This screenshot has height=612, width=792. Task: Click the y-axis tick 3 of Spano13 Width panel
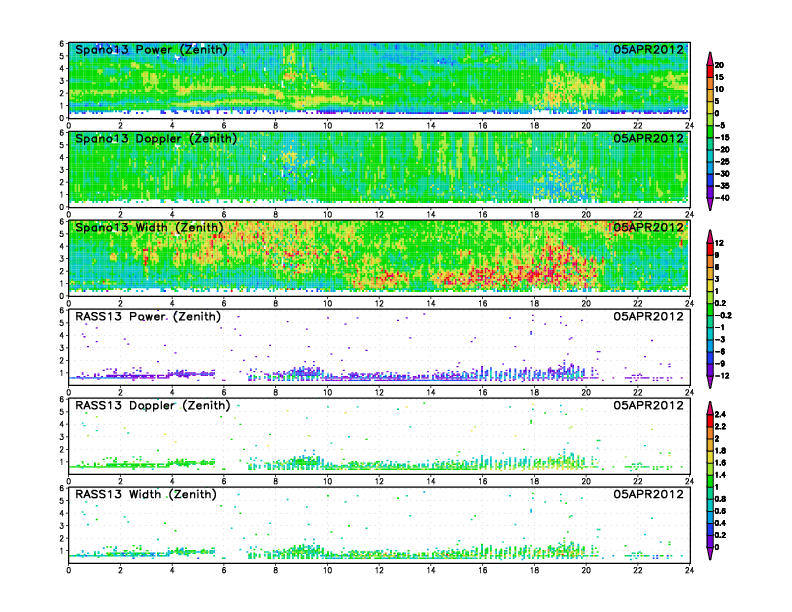62,259
